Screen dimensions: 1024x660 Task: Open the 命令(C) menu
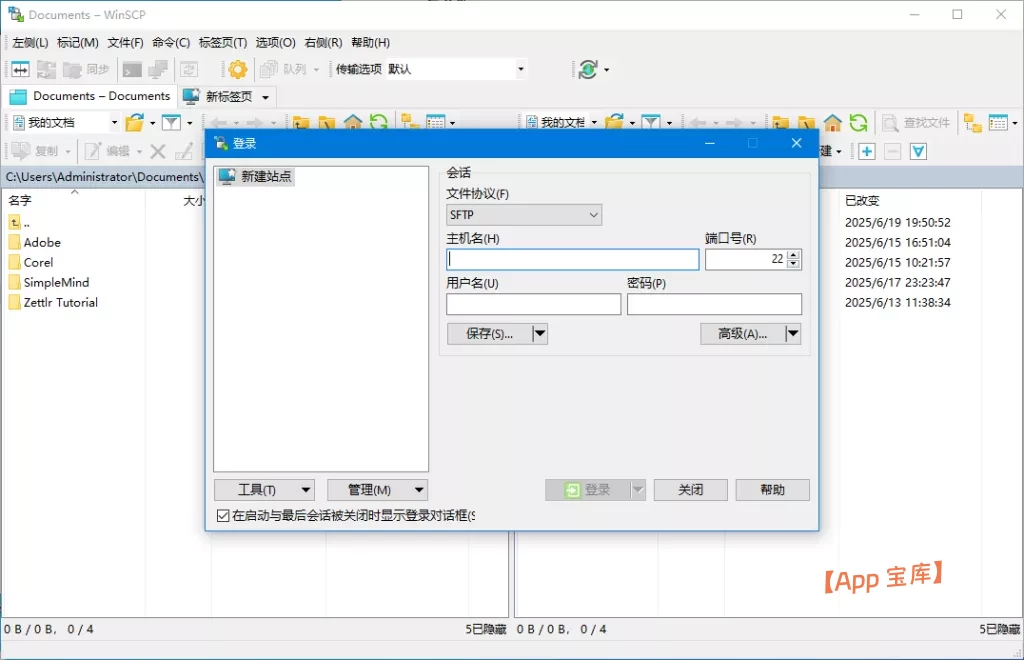(x=171, y=42)
